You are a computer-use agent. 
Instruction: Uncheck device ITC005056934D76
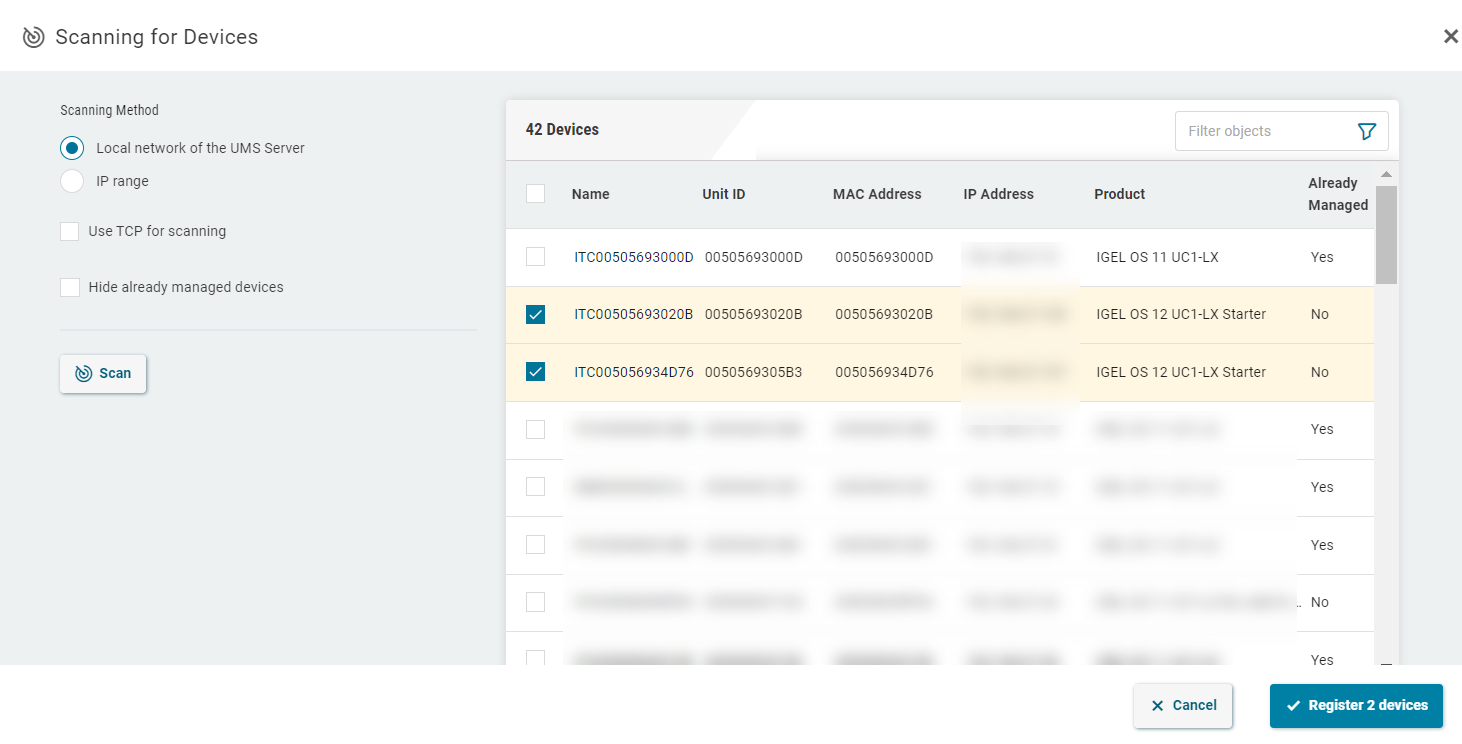pyautogui.click(x=535, y=371)
